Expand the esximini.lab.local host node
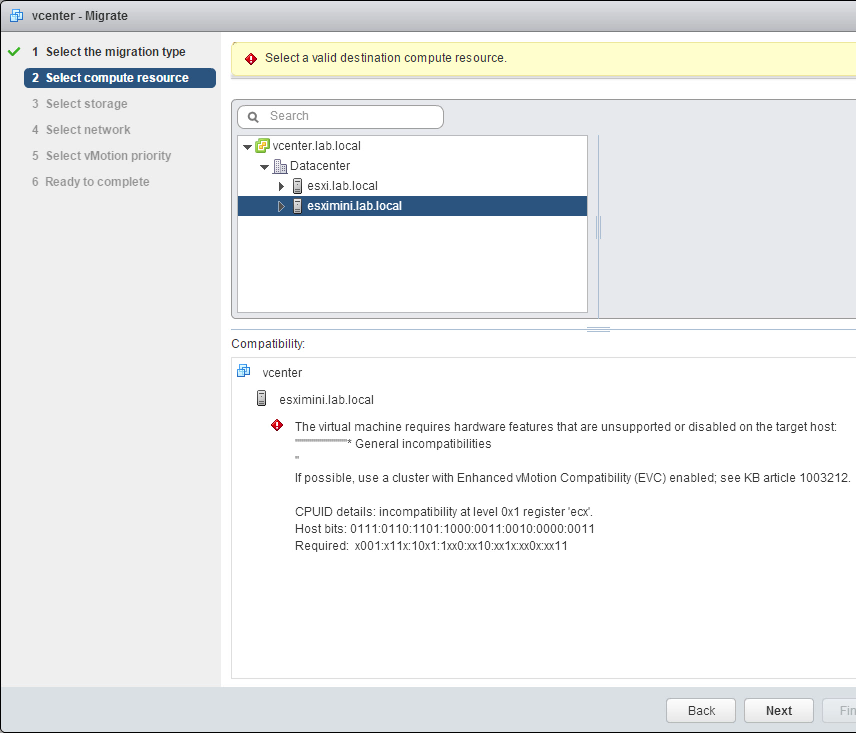This screenshot has height=733, width=856. pyautogui.click(x=282, y=206)
